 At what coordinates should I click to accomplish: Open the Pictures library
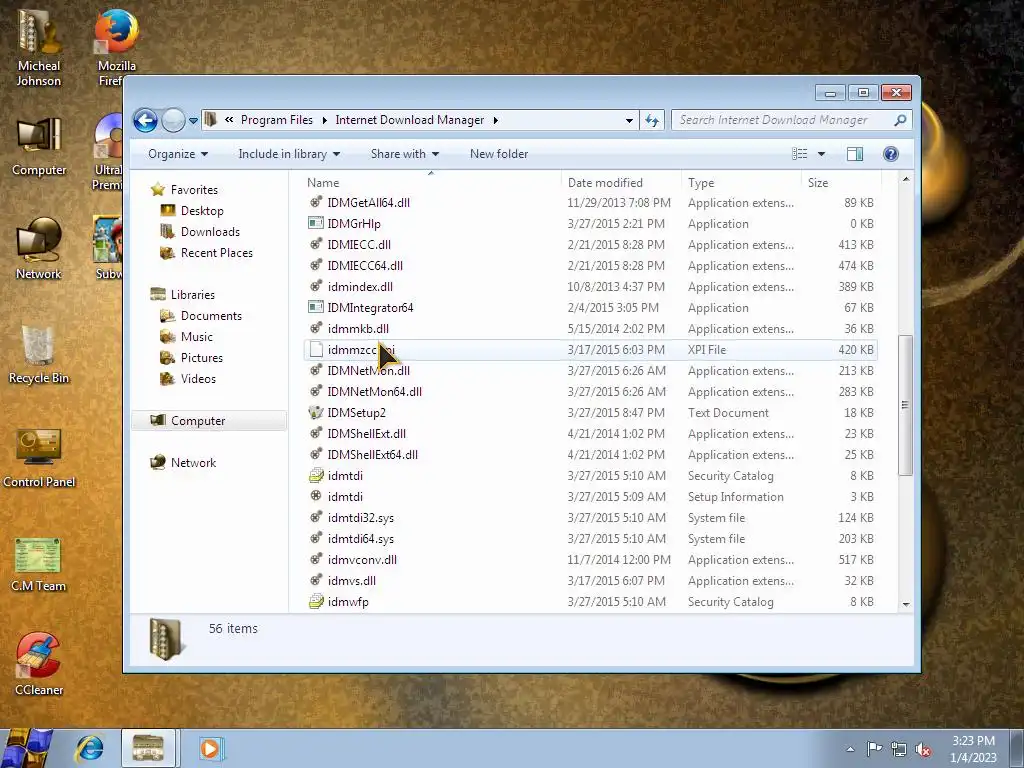(202, 358)
